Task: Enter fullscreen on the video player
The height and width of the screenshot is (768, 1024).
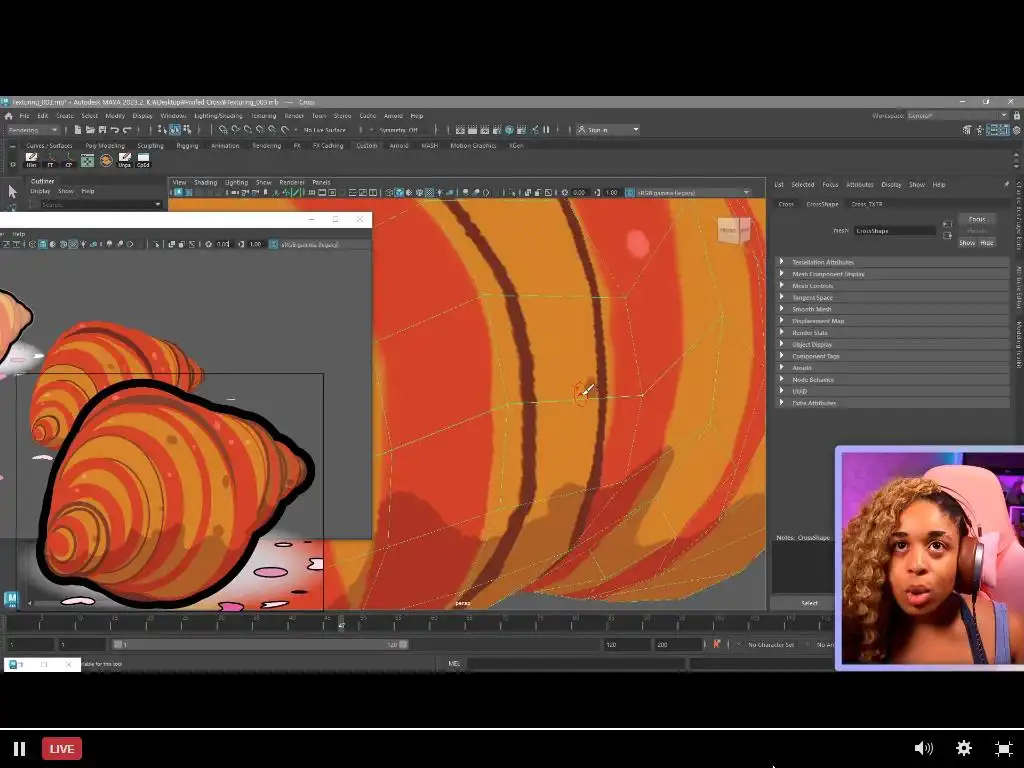Action: 1003,748
